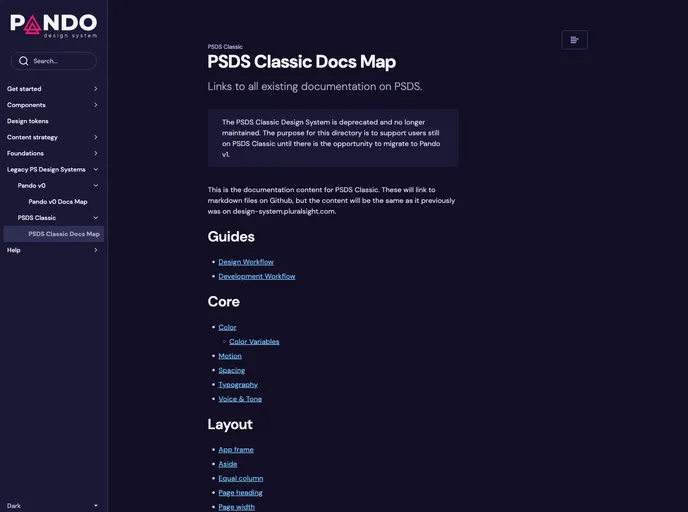
Task: Open the Color Variables link
Action: (254, 342)
